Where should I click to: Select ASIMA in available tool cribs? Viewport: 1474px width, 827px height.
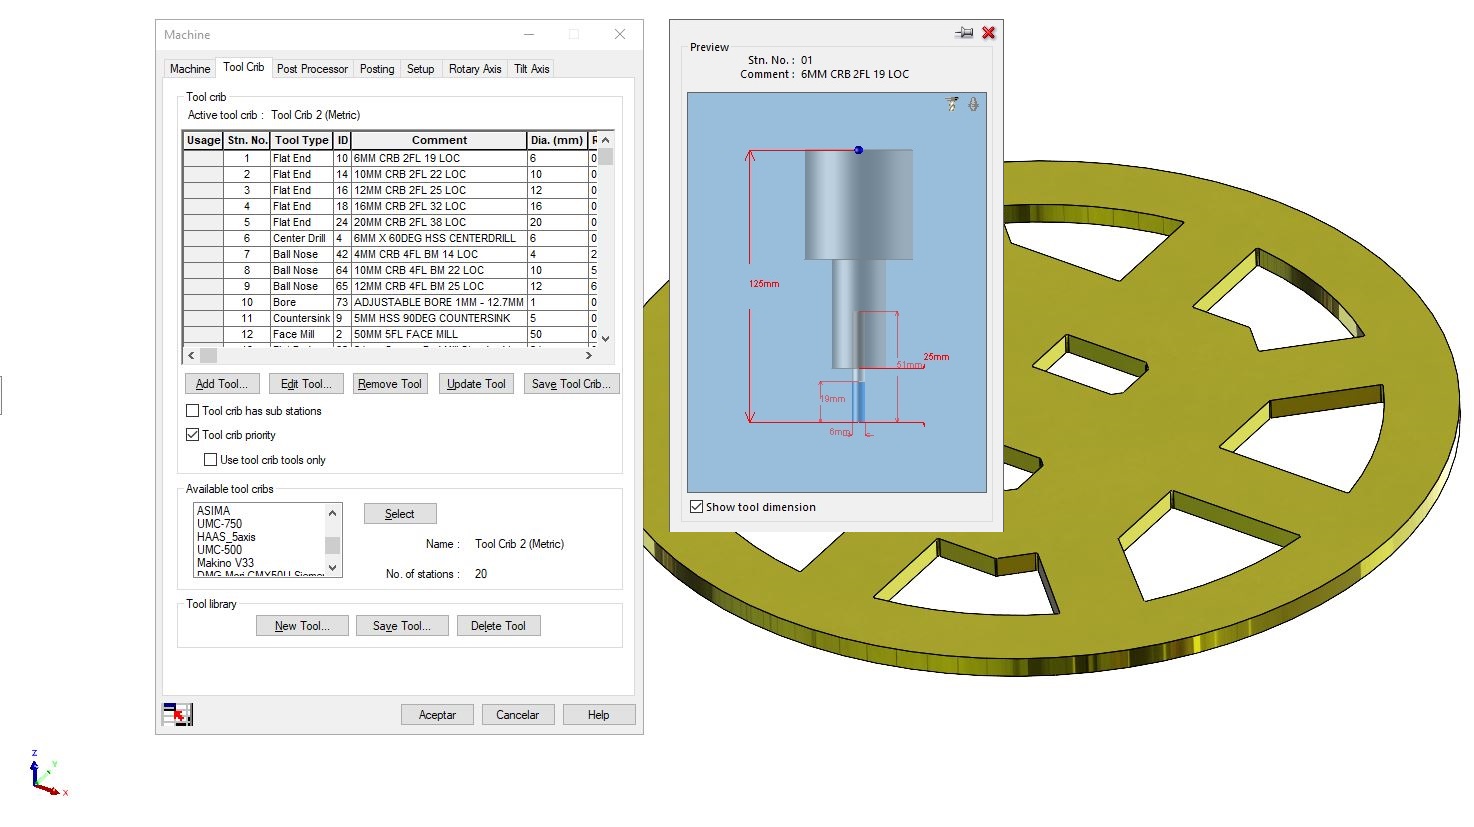coord(214,511)
